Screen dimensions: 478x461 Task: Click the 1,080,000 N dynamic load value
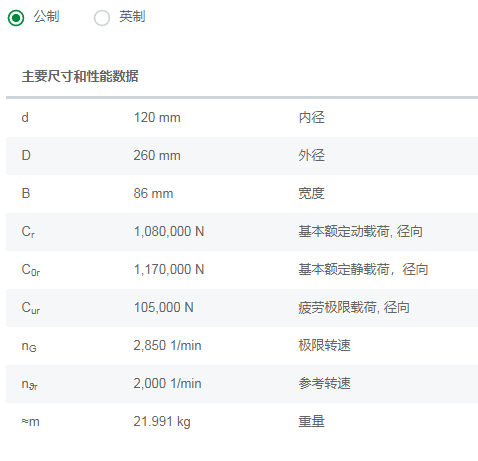(x=169, y=231)
